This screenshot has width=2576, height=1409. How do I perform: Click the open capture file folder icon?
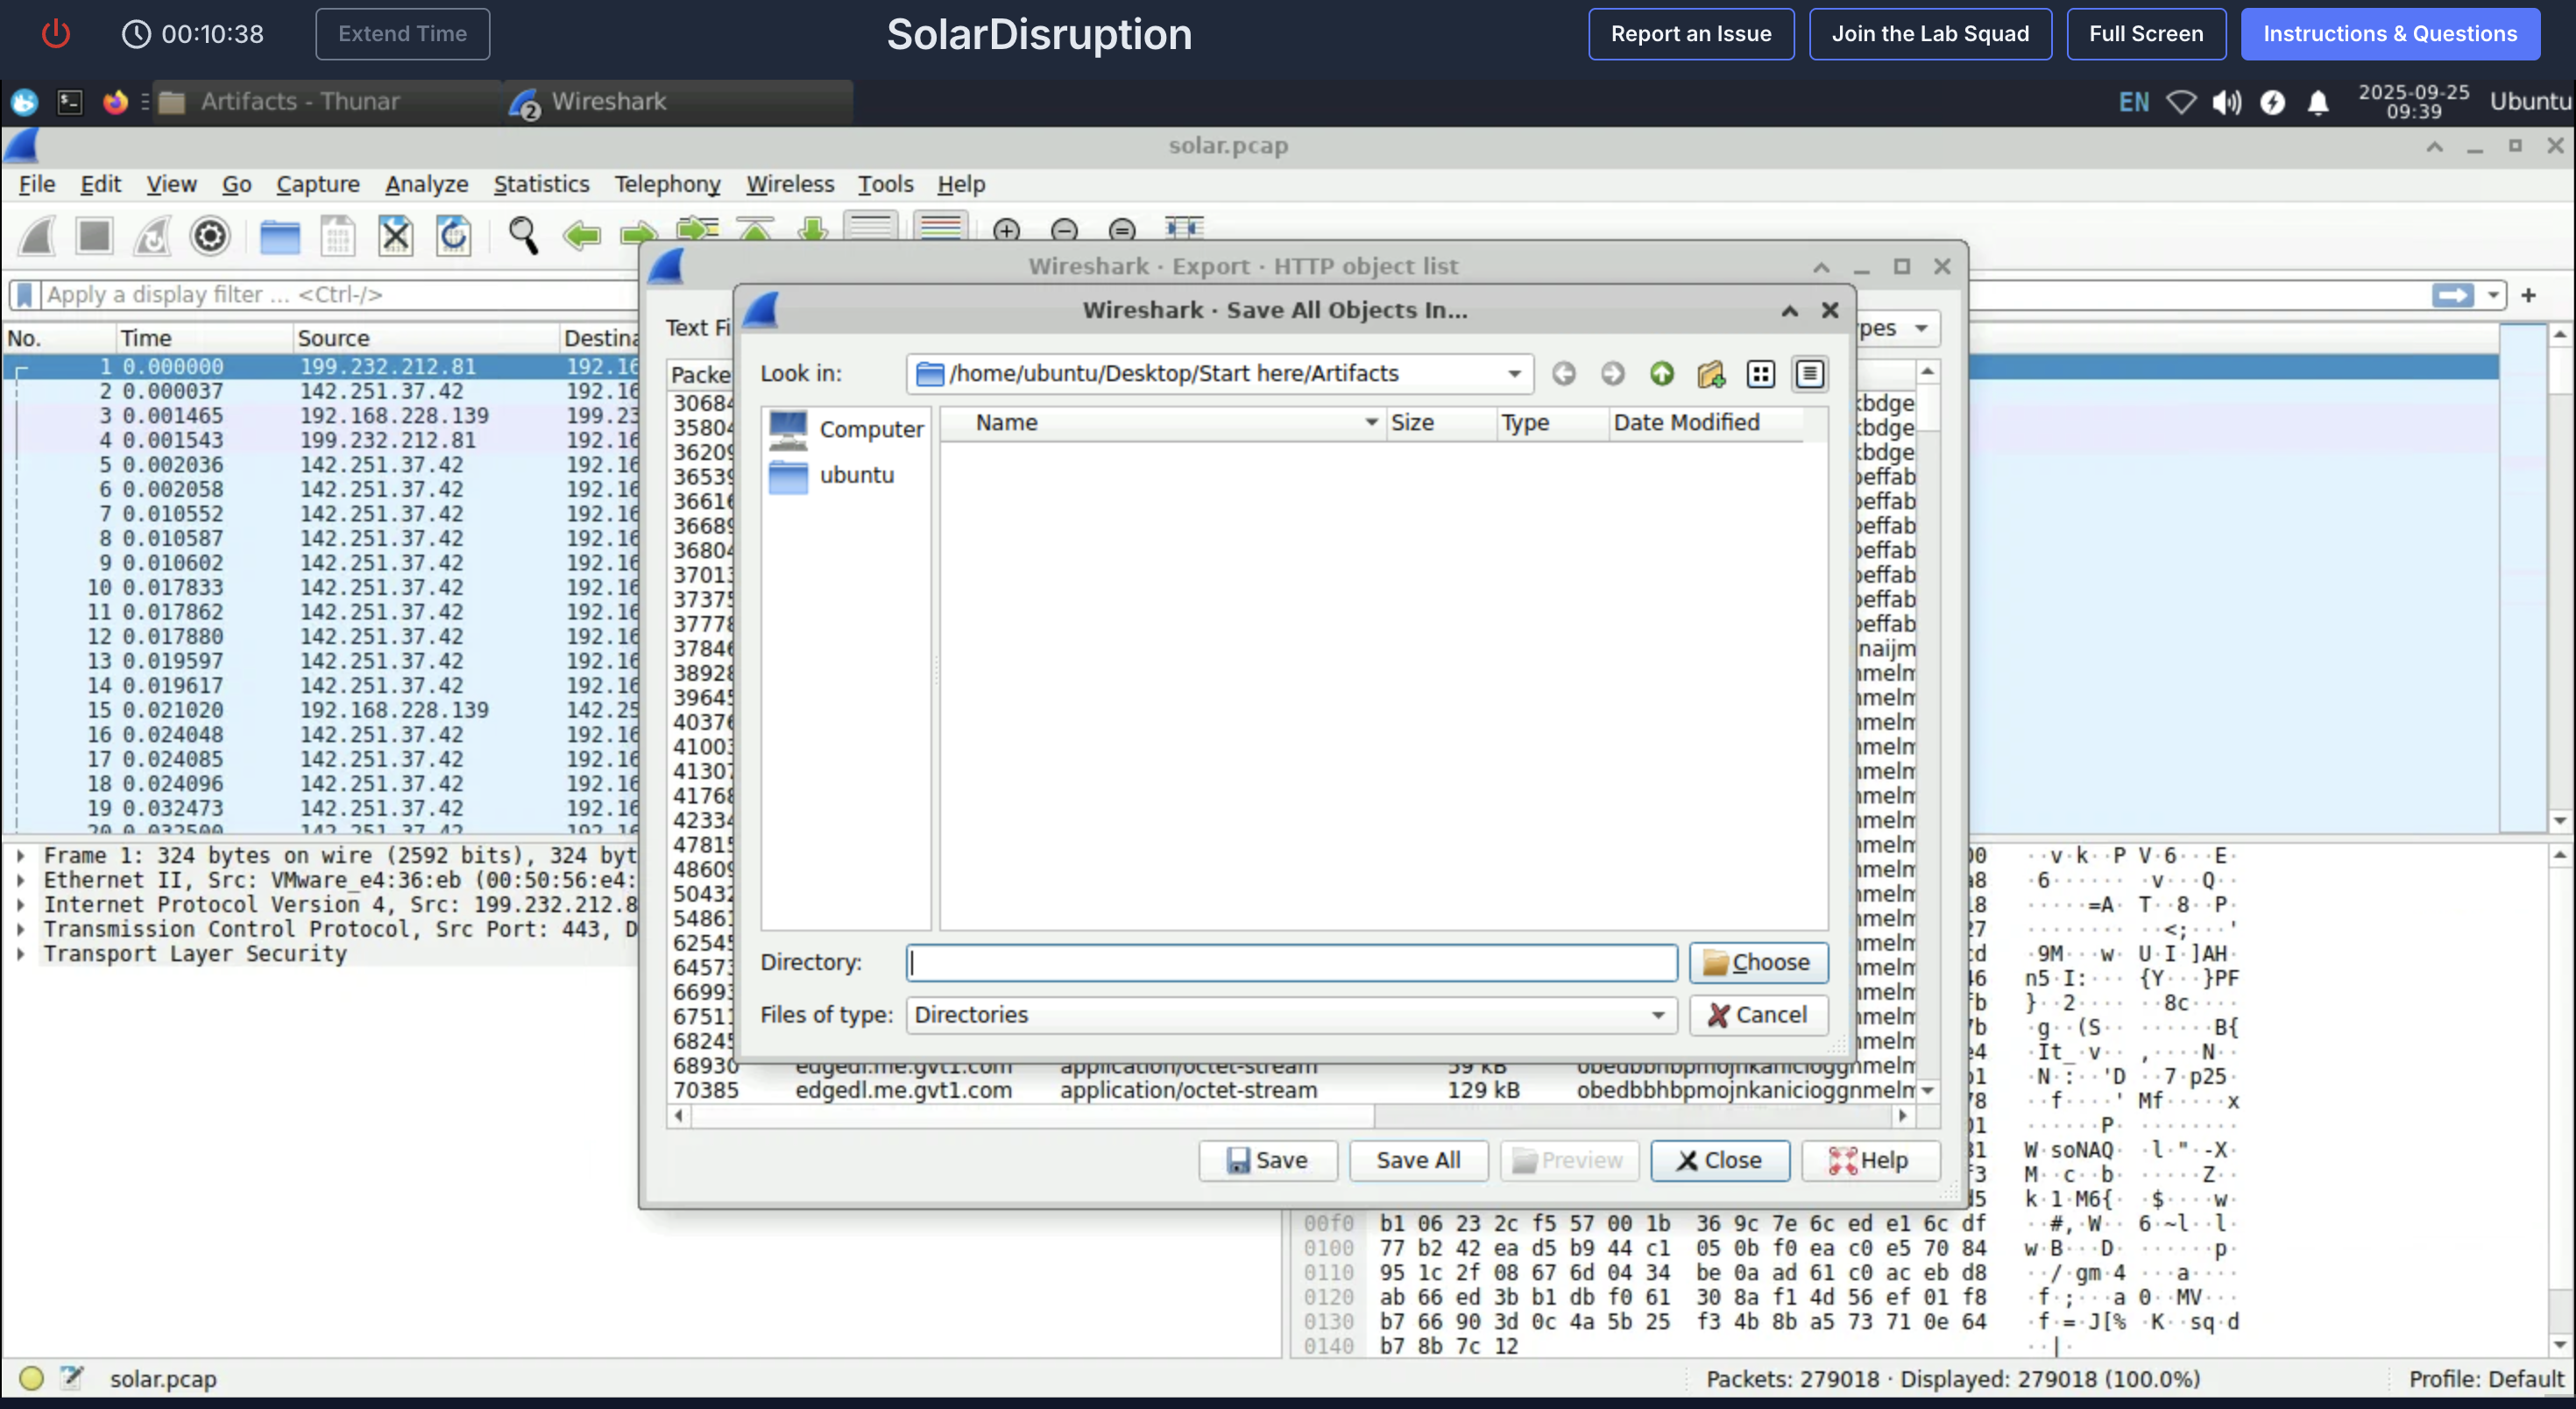pyautogui.click(x=279, y=237)
